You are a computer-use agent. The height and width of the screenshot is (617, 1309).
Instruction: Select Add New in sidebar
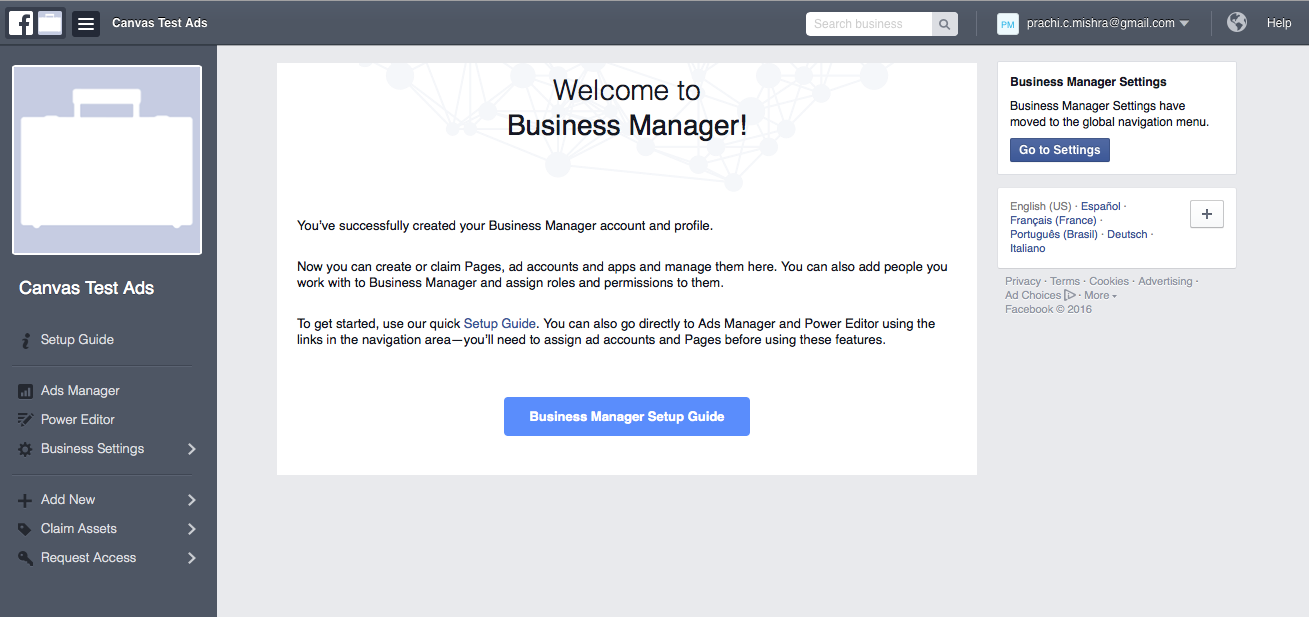[68, 500]
